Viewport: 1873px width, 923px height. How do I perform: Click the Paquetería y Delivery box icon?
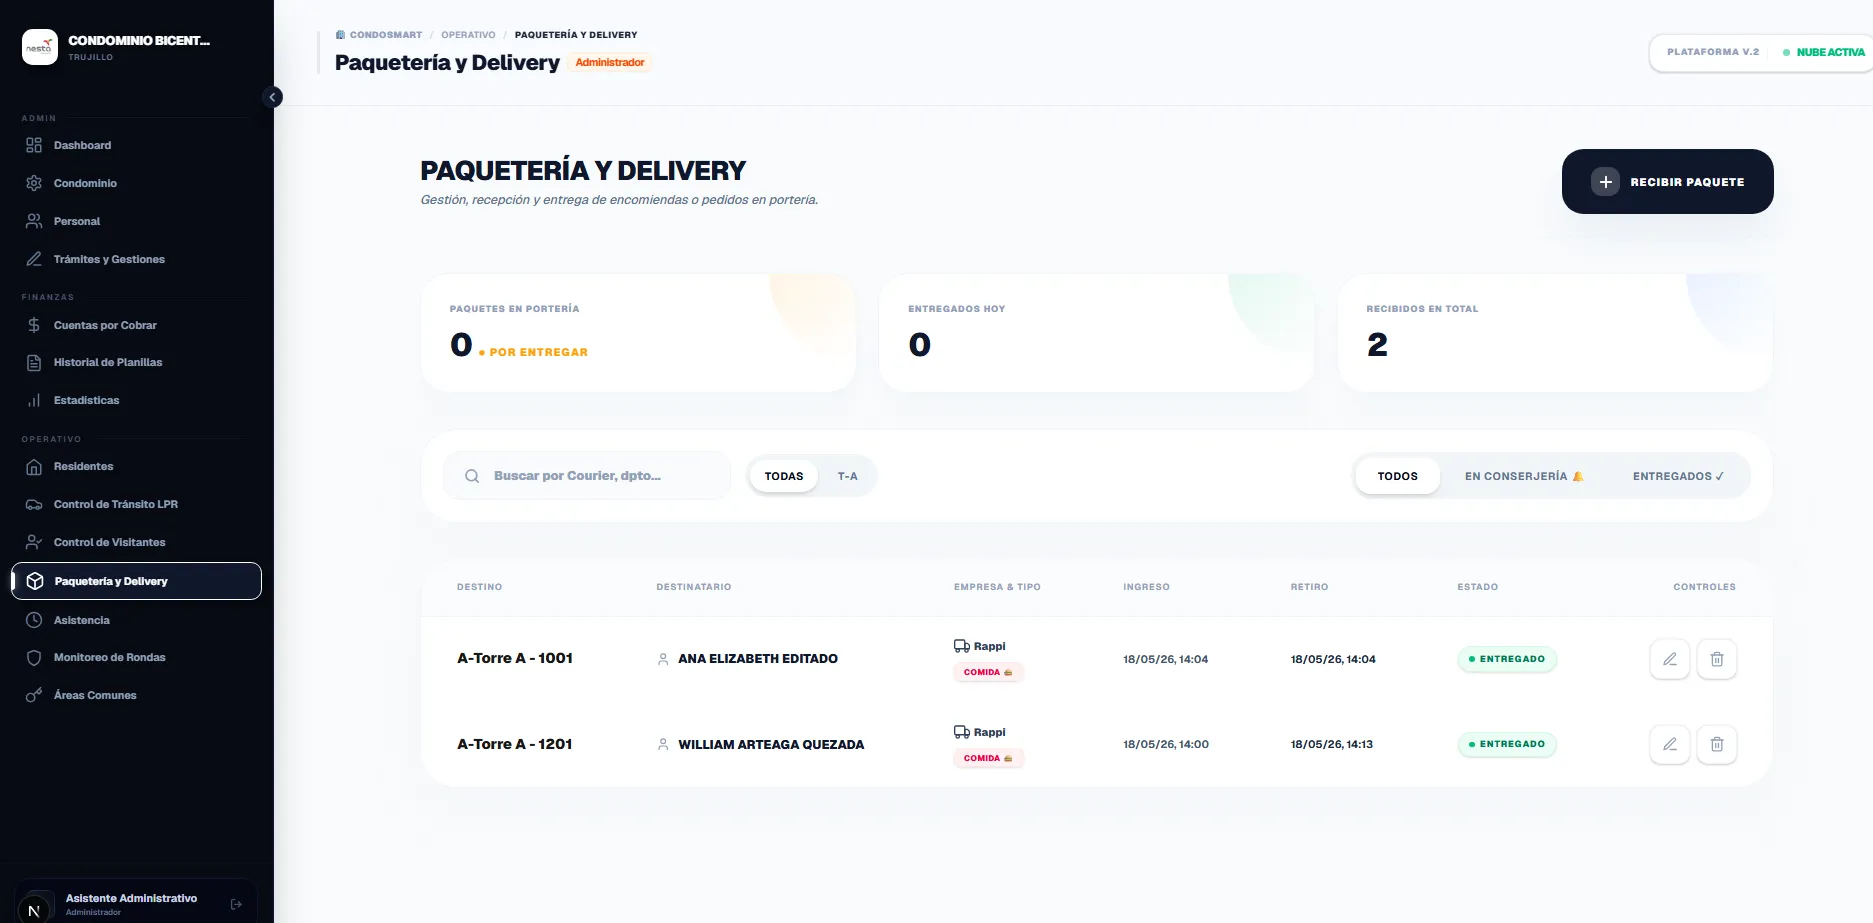pos(35,581)
